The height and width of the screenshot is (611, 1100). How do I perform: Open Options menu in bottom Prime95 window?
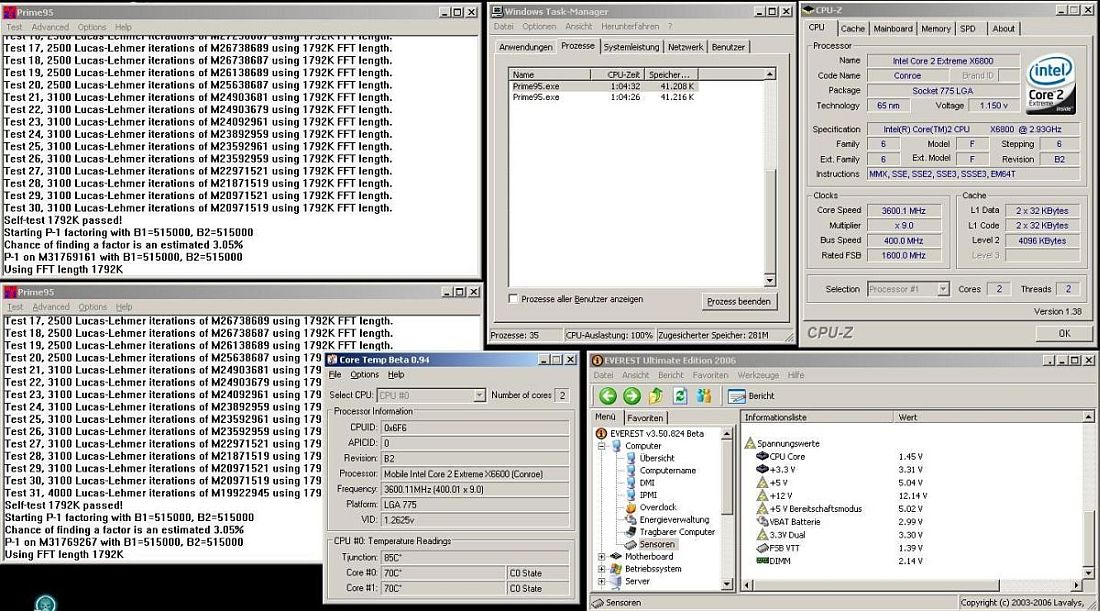[x=93, y=307]
